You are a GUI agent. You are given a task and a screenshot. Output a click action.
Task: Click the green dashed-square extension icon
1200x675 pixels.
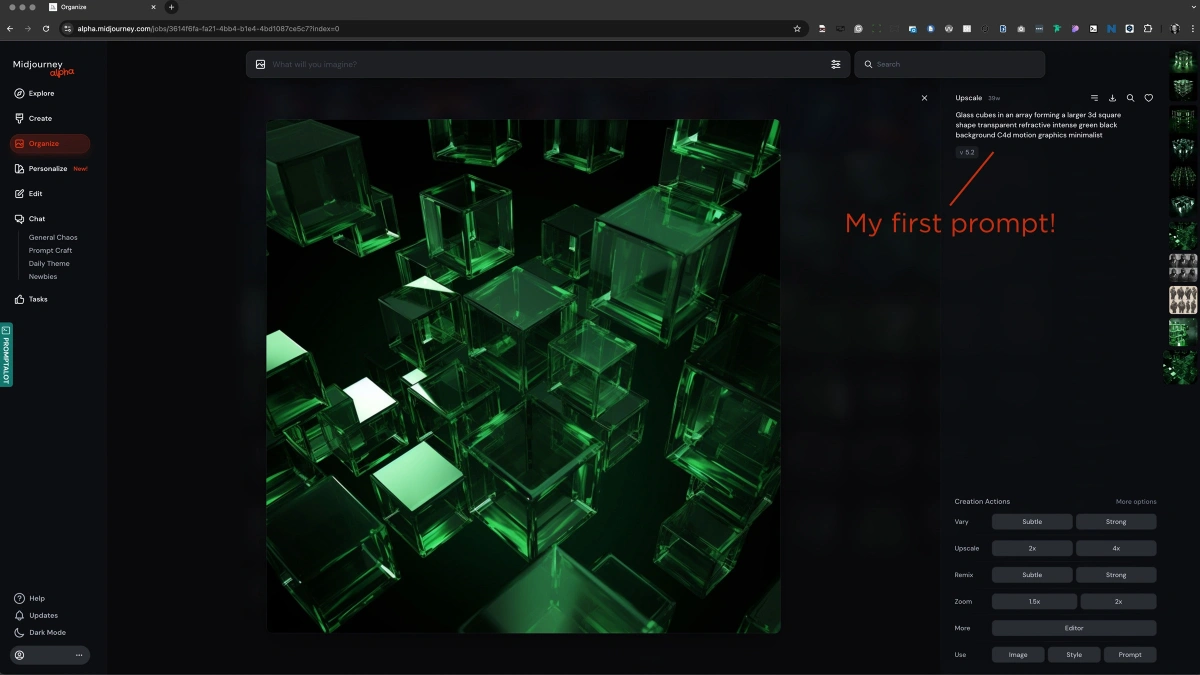tap(877, 29)
